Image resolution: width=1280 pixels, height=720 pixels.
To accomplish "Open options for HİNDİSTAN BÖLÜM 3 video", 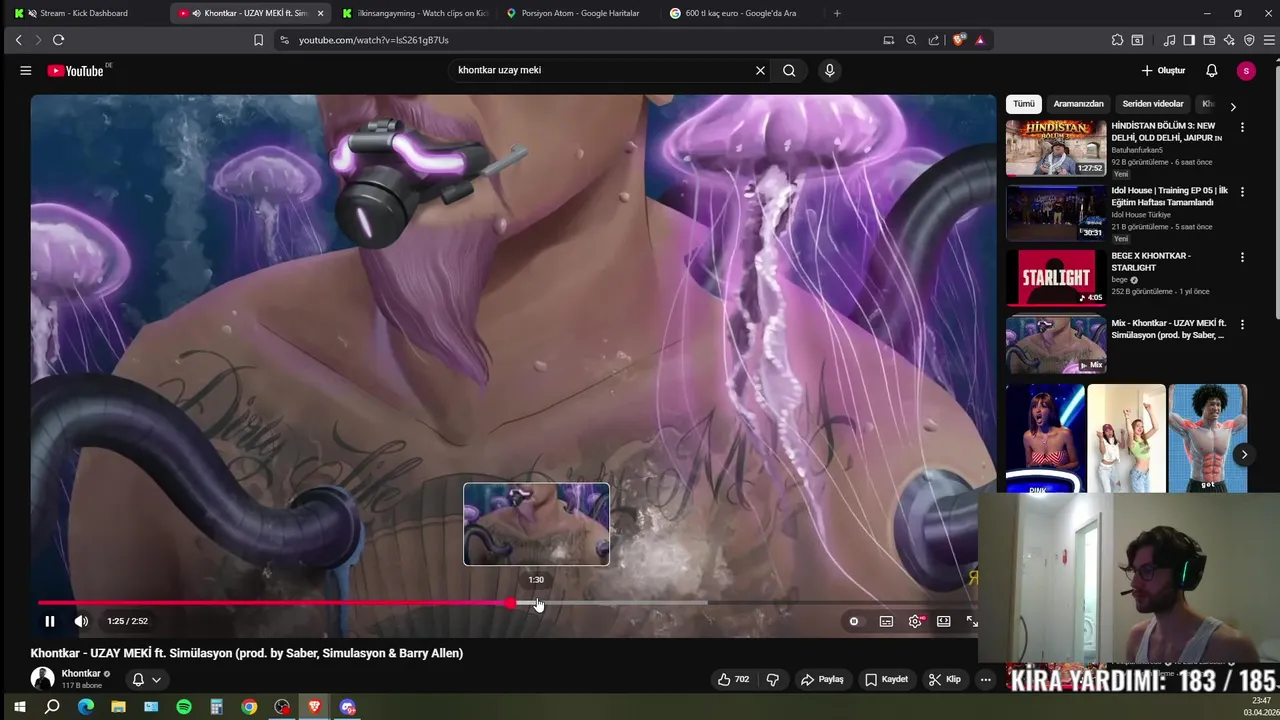I will [x=1242, y=127].
